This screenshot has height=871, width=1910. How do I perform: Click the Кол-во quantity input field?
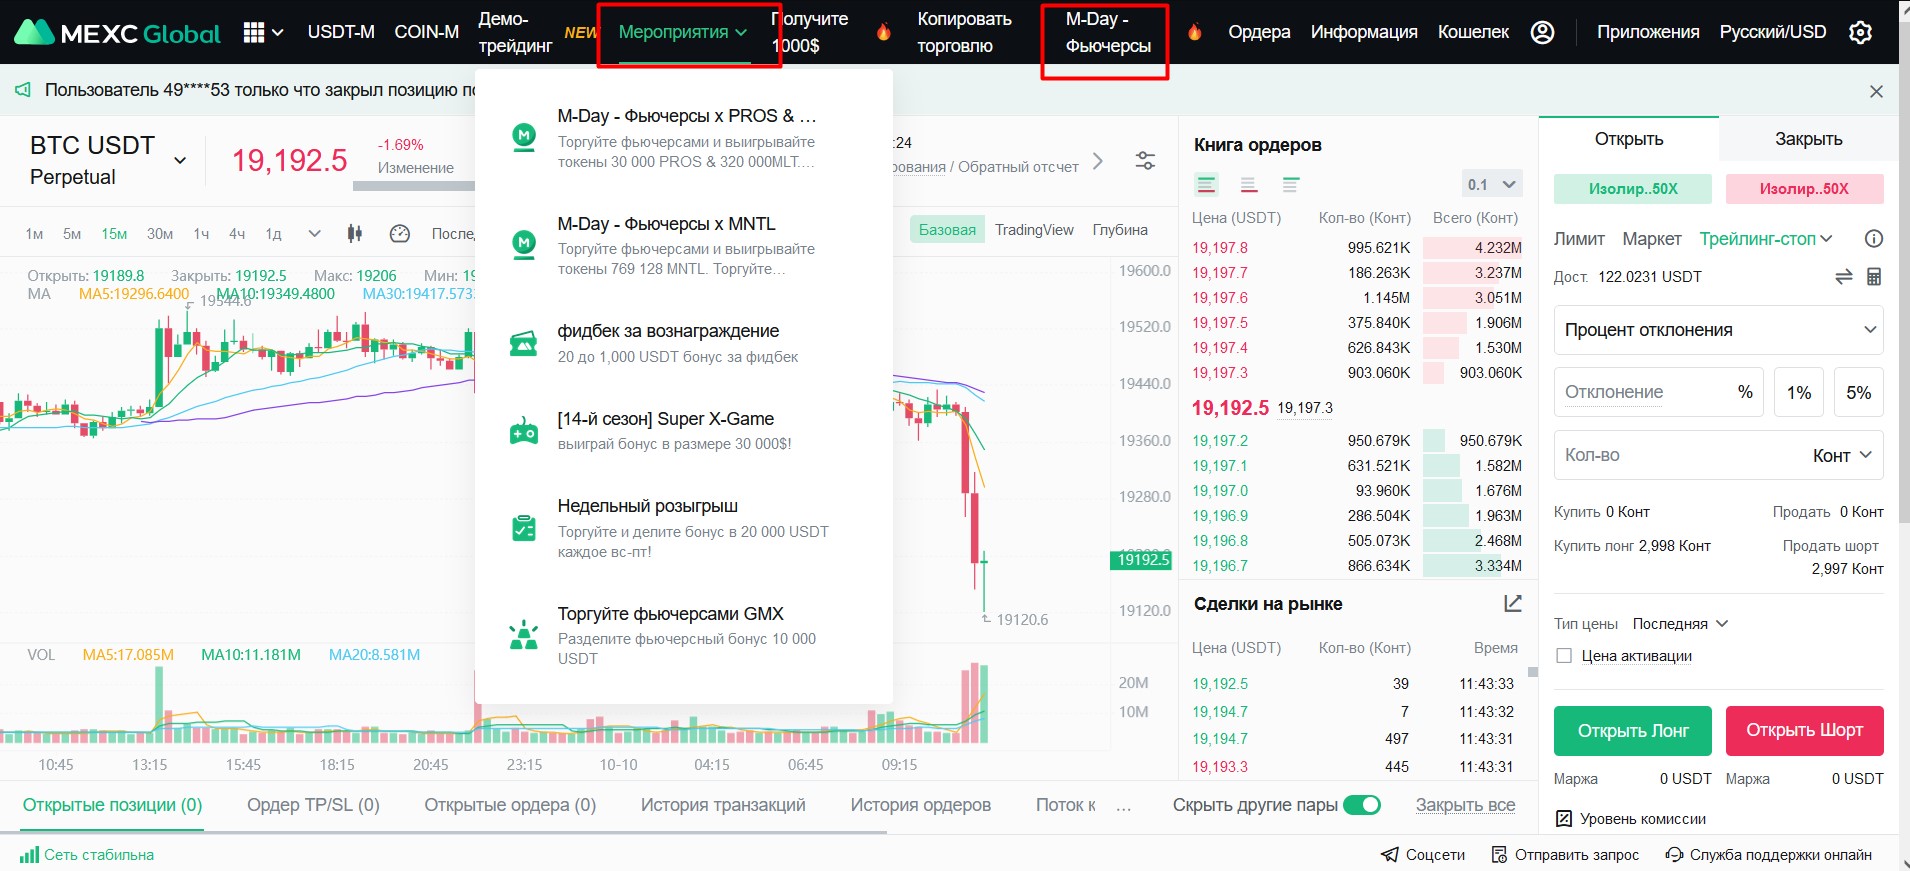1718,456
